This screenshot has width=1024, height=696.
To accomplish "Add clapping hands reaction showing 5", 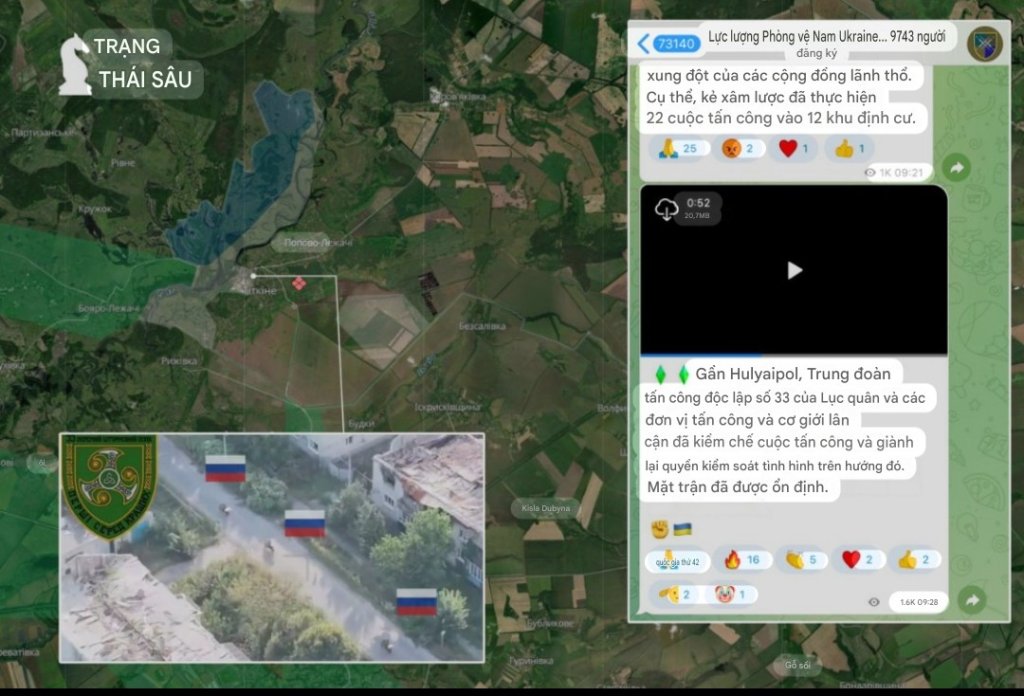I will [x=804, y=560].
